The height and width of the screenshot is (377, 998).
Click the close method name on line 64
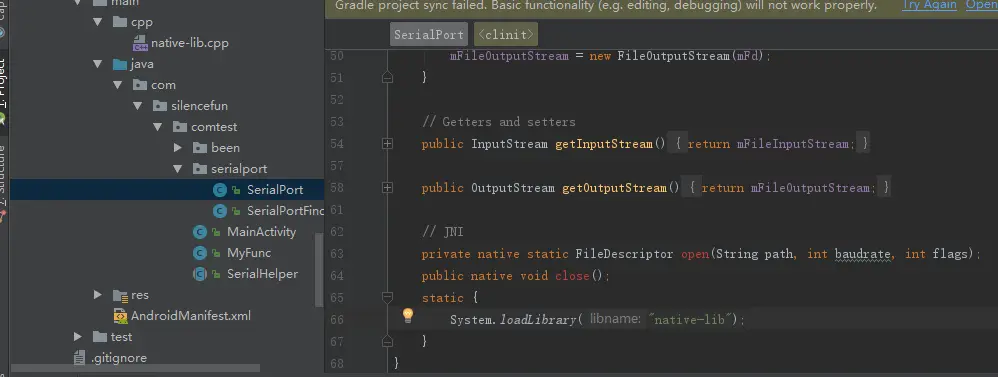[x=573, y=276]
